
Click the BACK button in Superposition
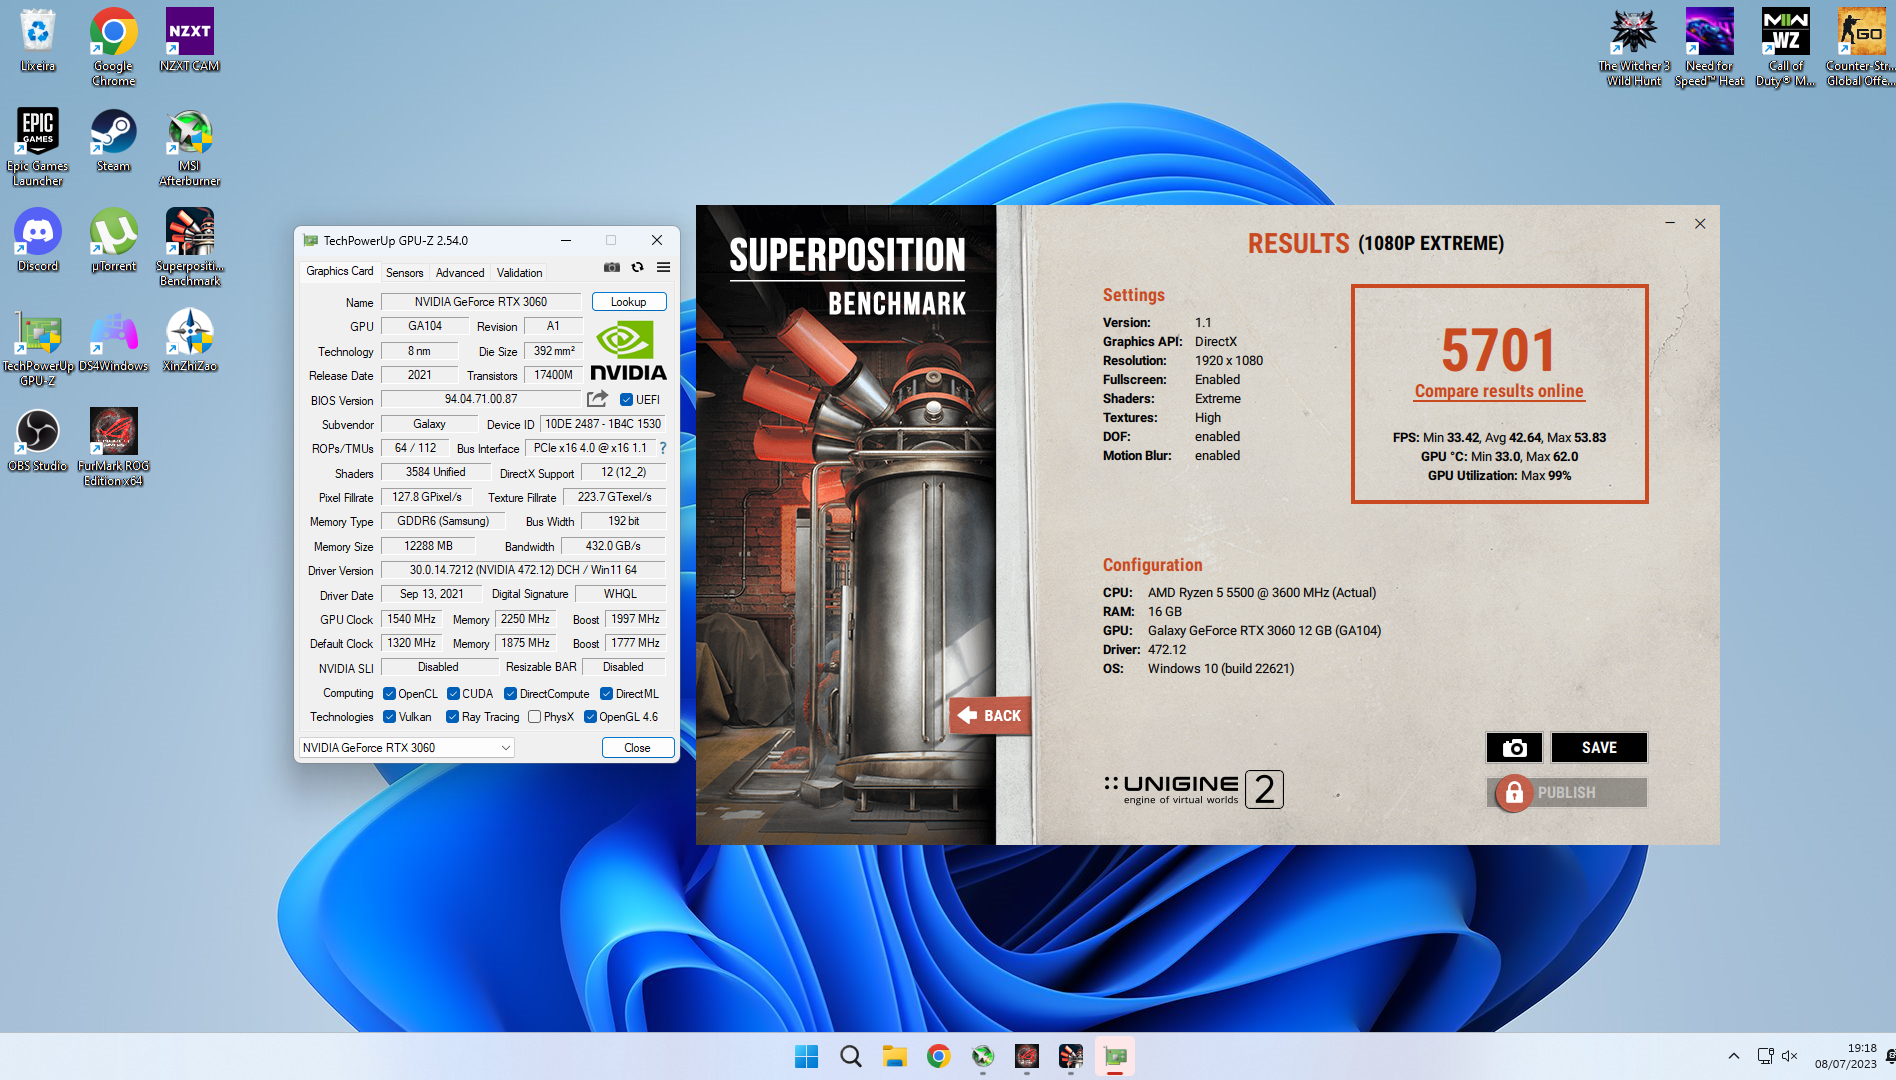pyautogui.click(x=990, y=715)
